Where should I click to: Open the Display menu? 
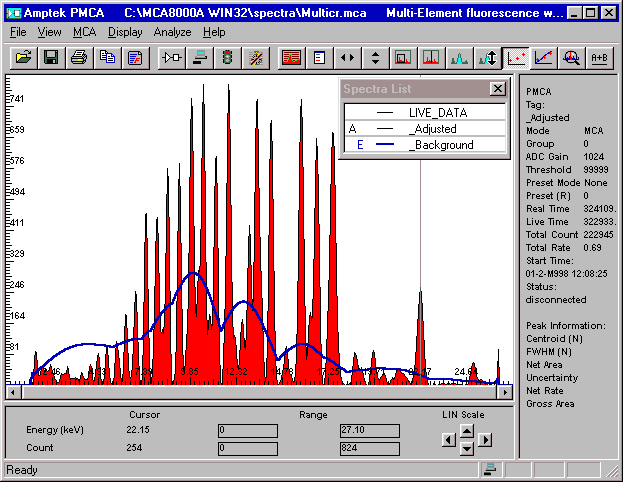(x=125, y=32)
